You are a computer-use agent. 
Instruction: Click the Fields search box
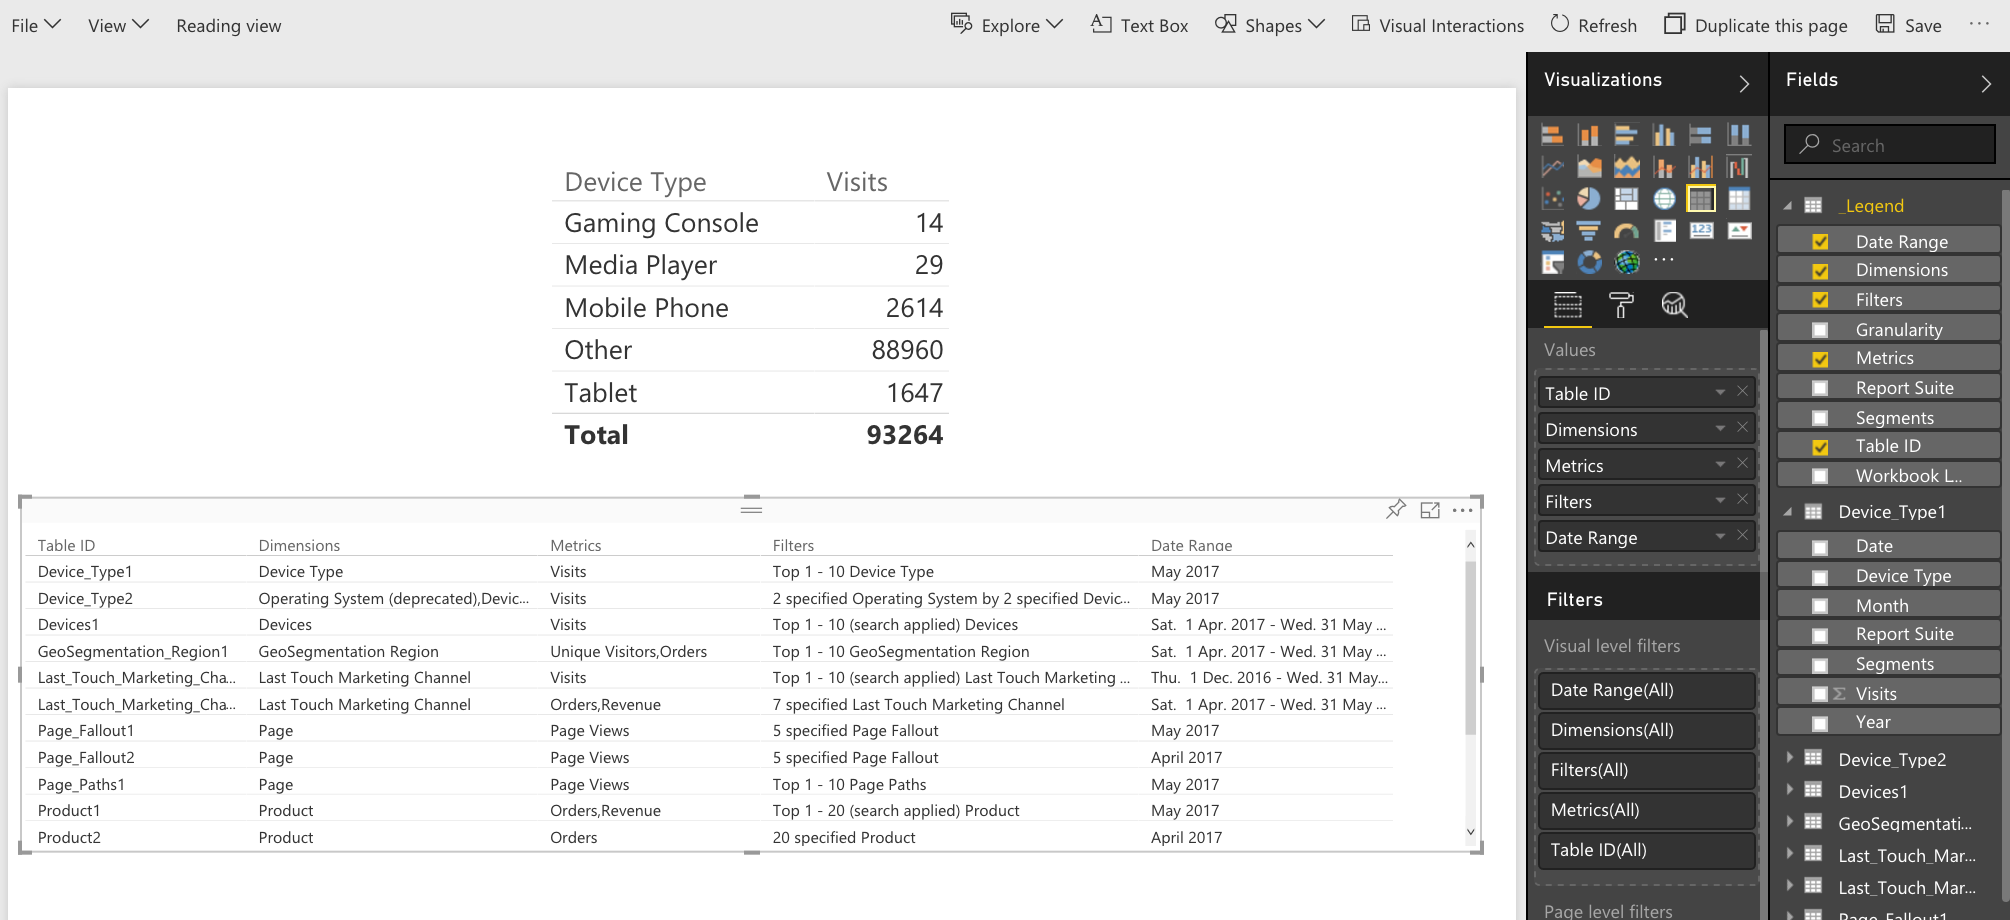1890,145
